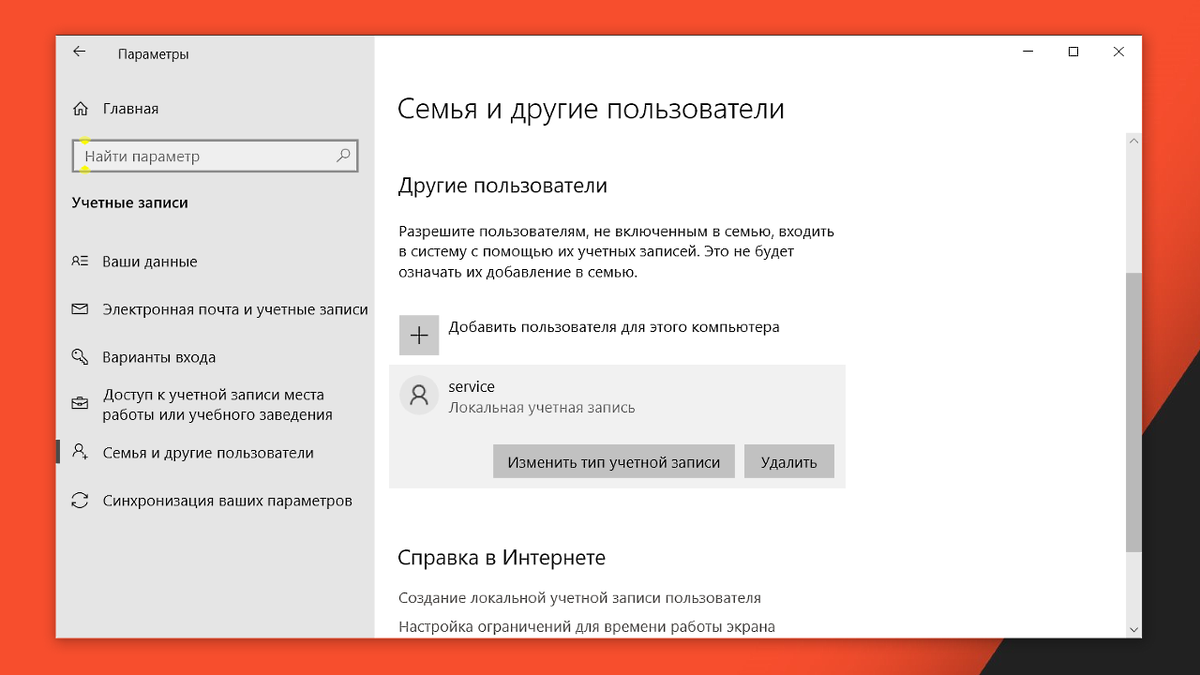The image size is (1200, 675).
Task: Click the scrollbar down arrow
Action: point(1133,629)
